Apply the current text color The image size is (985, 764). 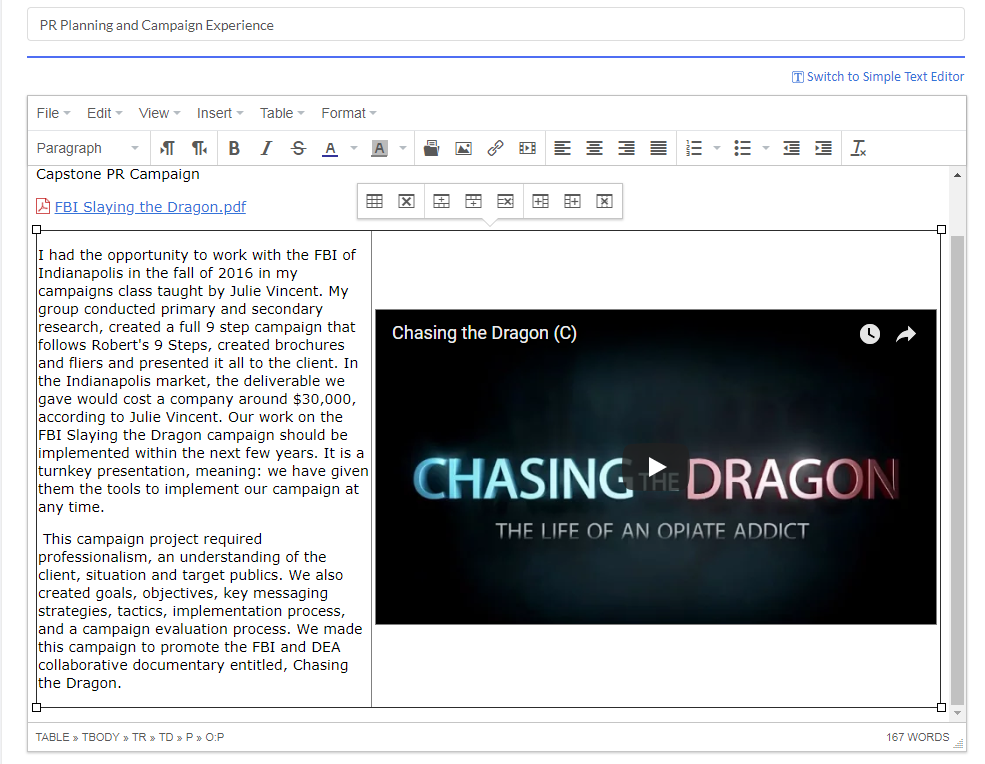(330, 148)
